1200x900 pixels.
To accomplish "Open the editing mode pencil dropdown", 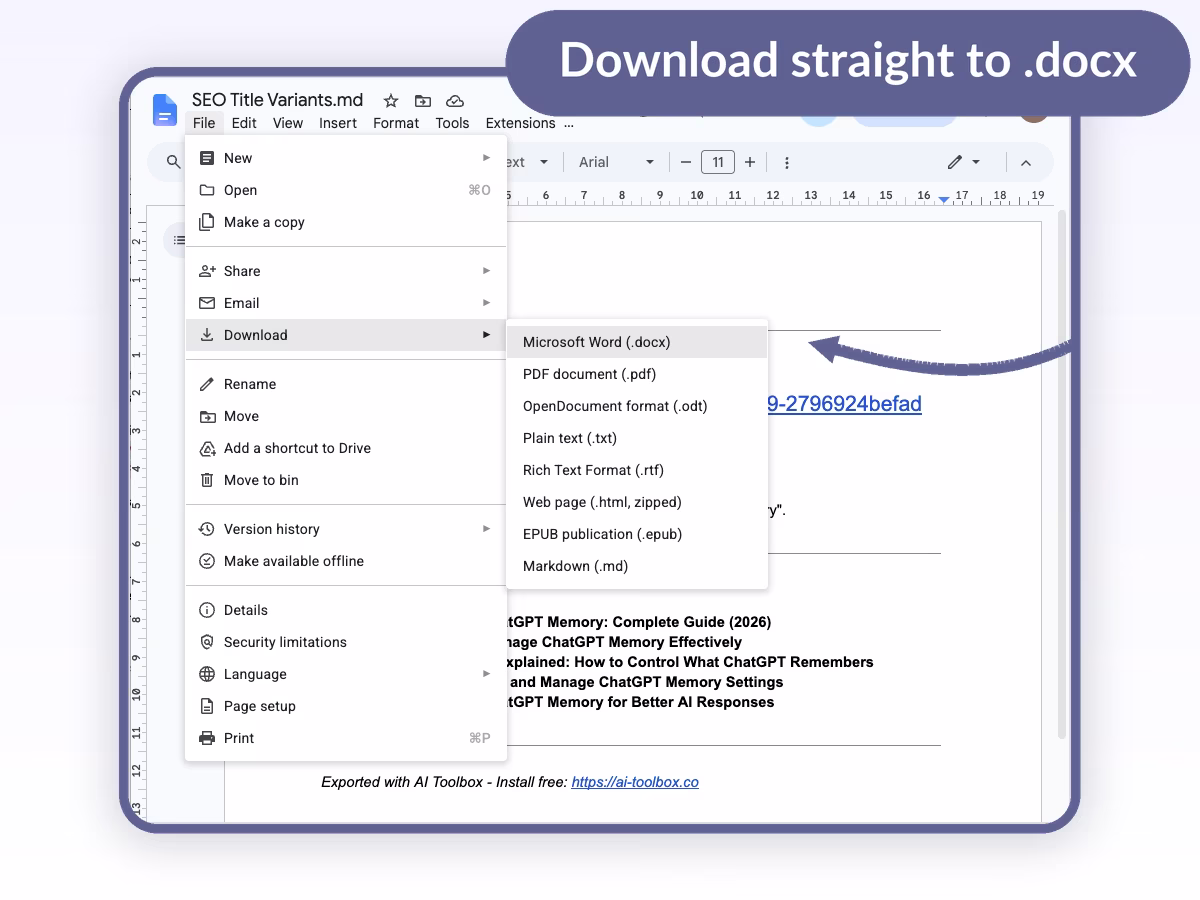I will pos(964,162).
